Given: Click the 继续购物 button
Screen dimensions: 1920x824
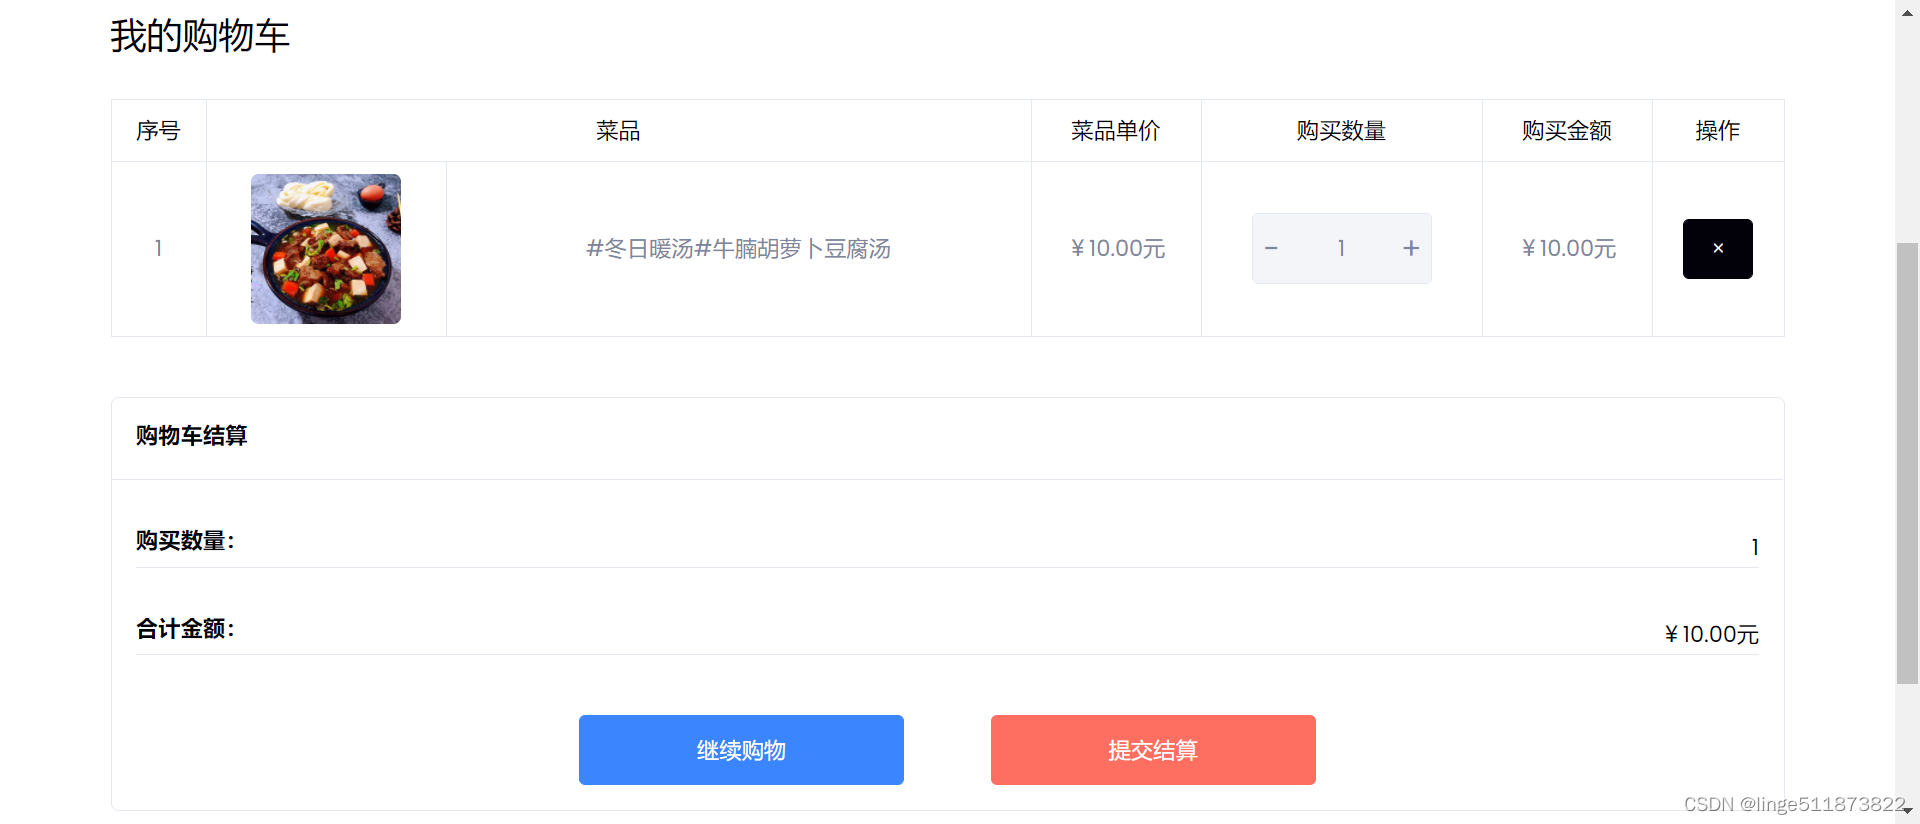Looking at the screenshot, I should (x=741, y=750).
